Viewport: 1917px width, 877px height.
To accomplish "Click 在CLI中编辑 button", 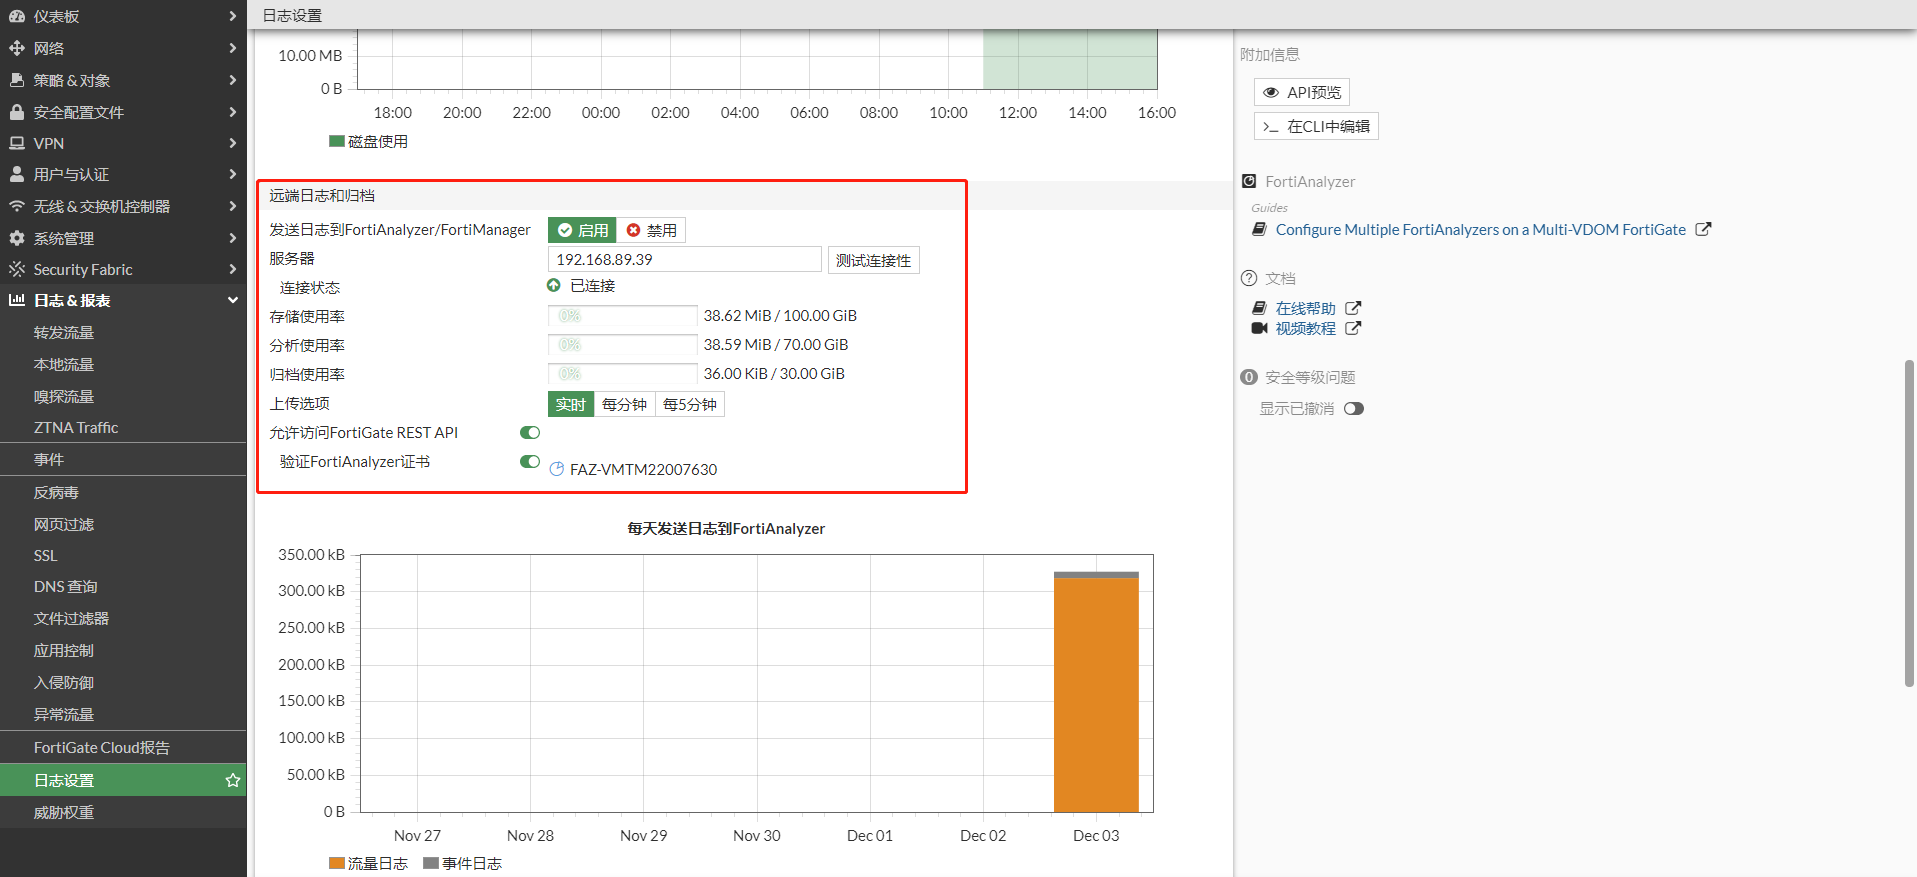I will pyautogui.click(x=1316, y=126).
